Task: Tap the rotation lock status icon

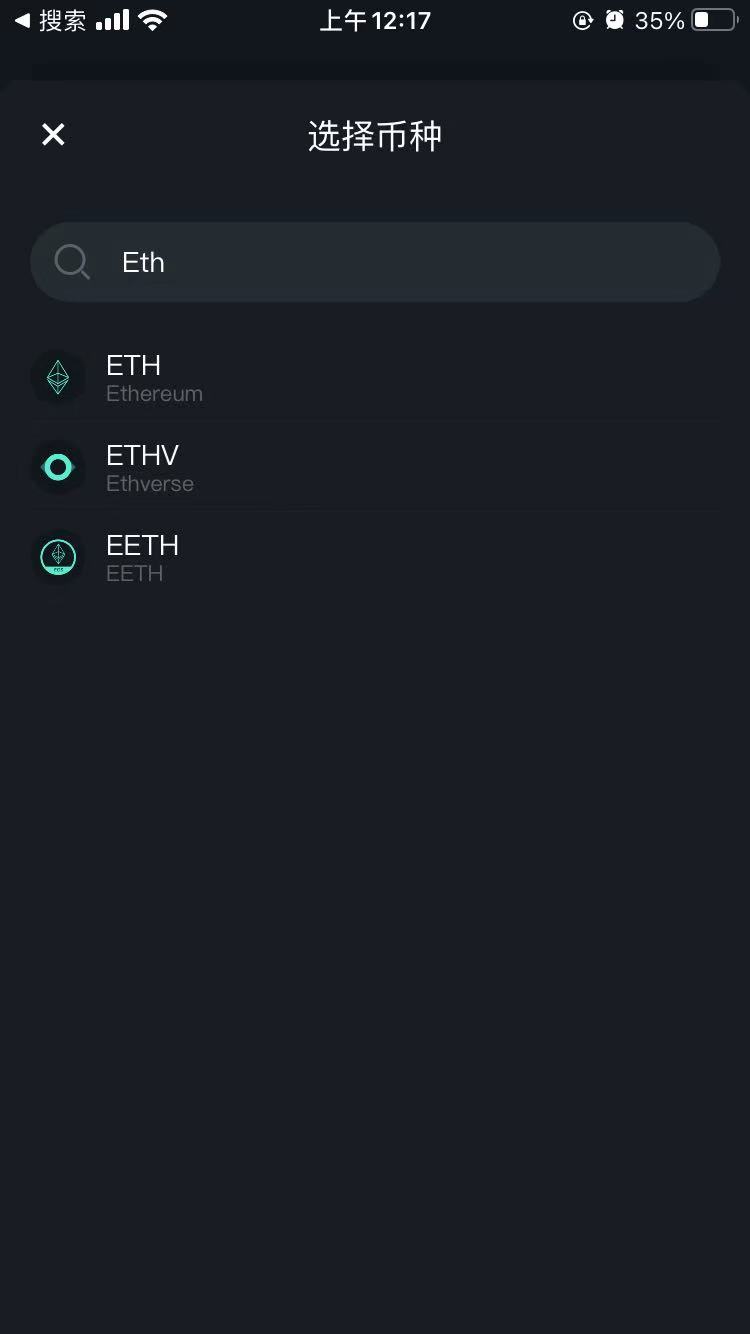Action: 583,20
